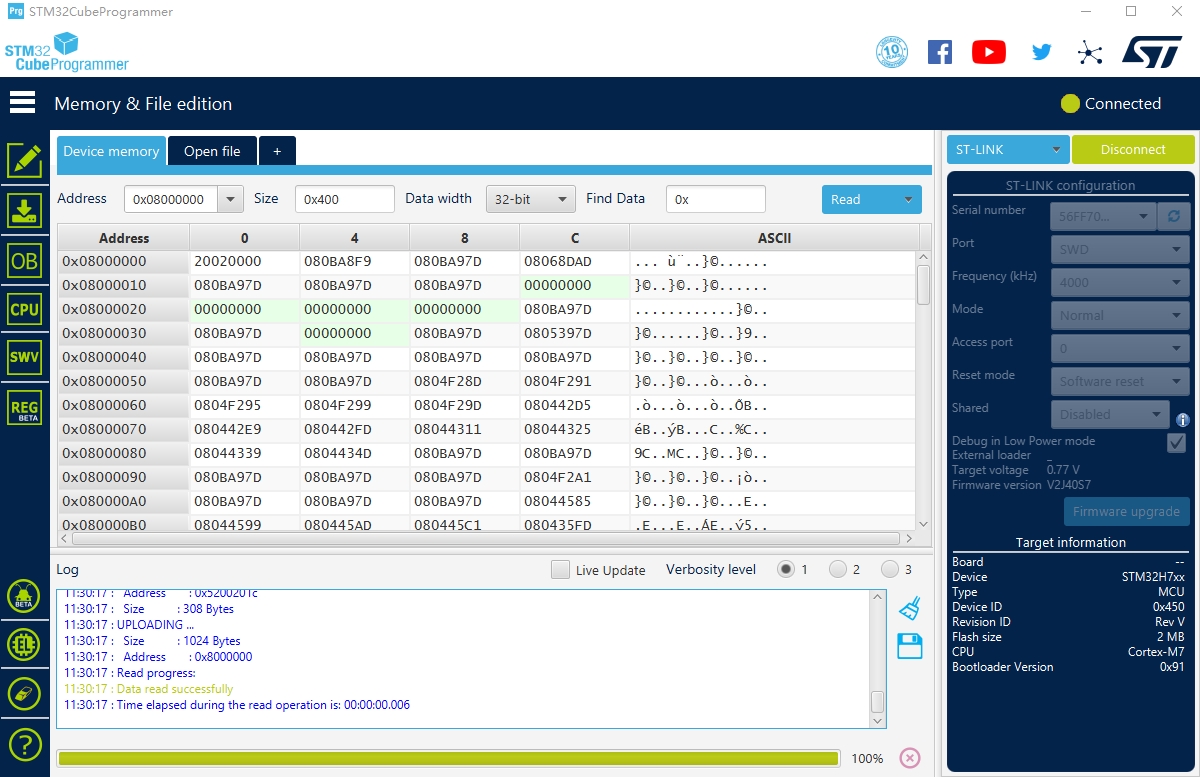This screenshot has height=777, width=1200.
Task: Open the Access port dropdown
Action: [1119, 348]
